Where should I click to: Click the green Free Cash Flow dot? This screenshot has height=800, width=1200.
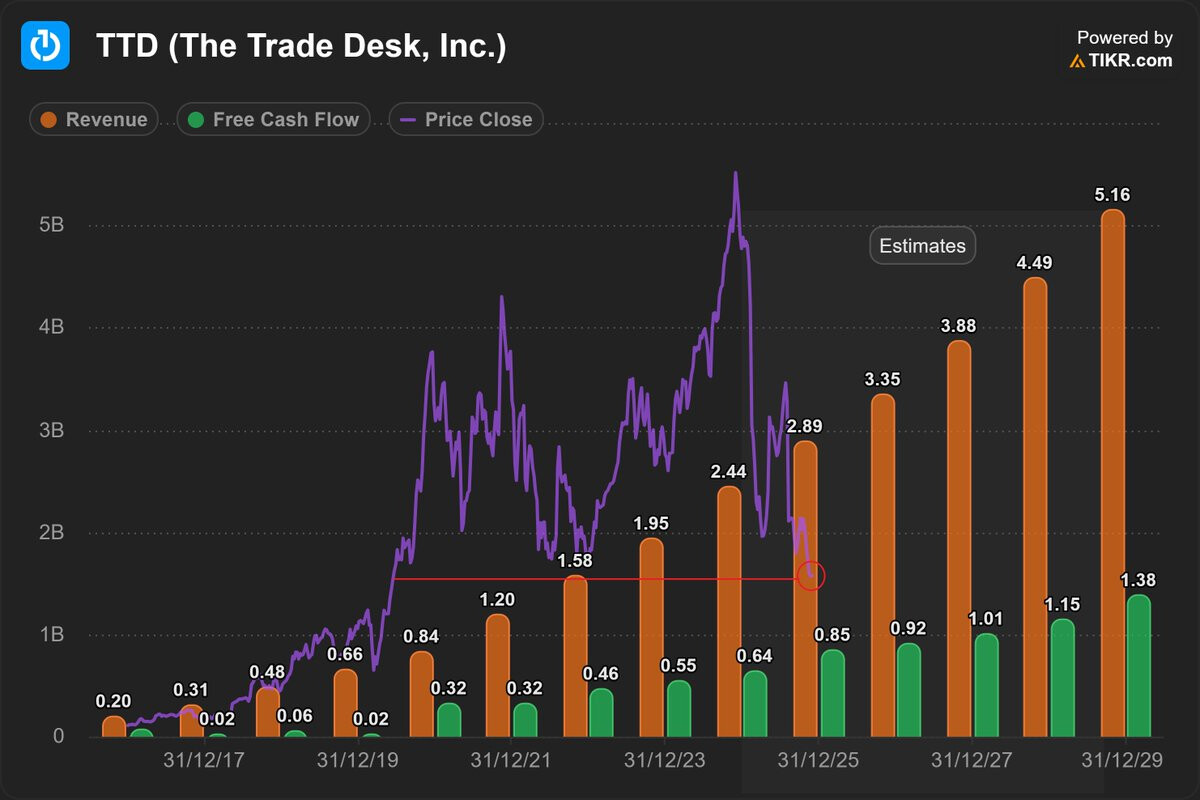coord(196,120)
